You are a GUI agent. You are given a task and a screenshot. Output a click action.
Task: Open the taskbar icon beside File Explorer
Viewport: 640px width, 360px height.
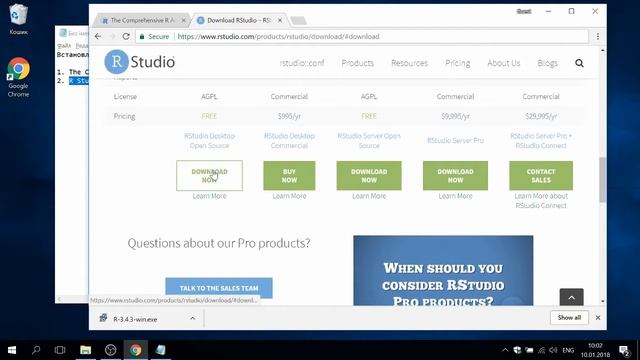coord(111,350)
